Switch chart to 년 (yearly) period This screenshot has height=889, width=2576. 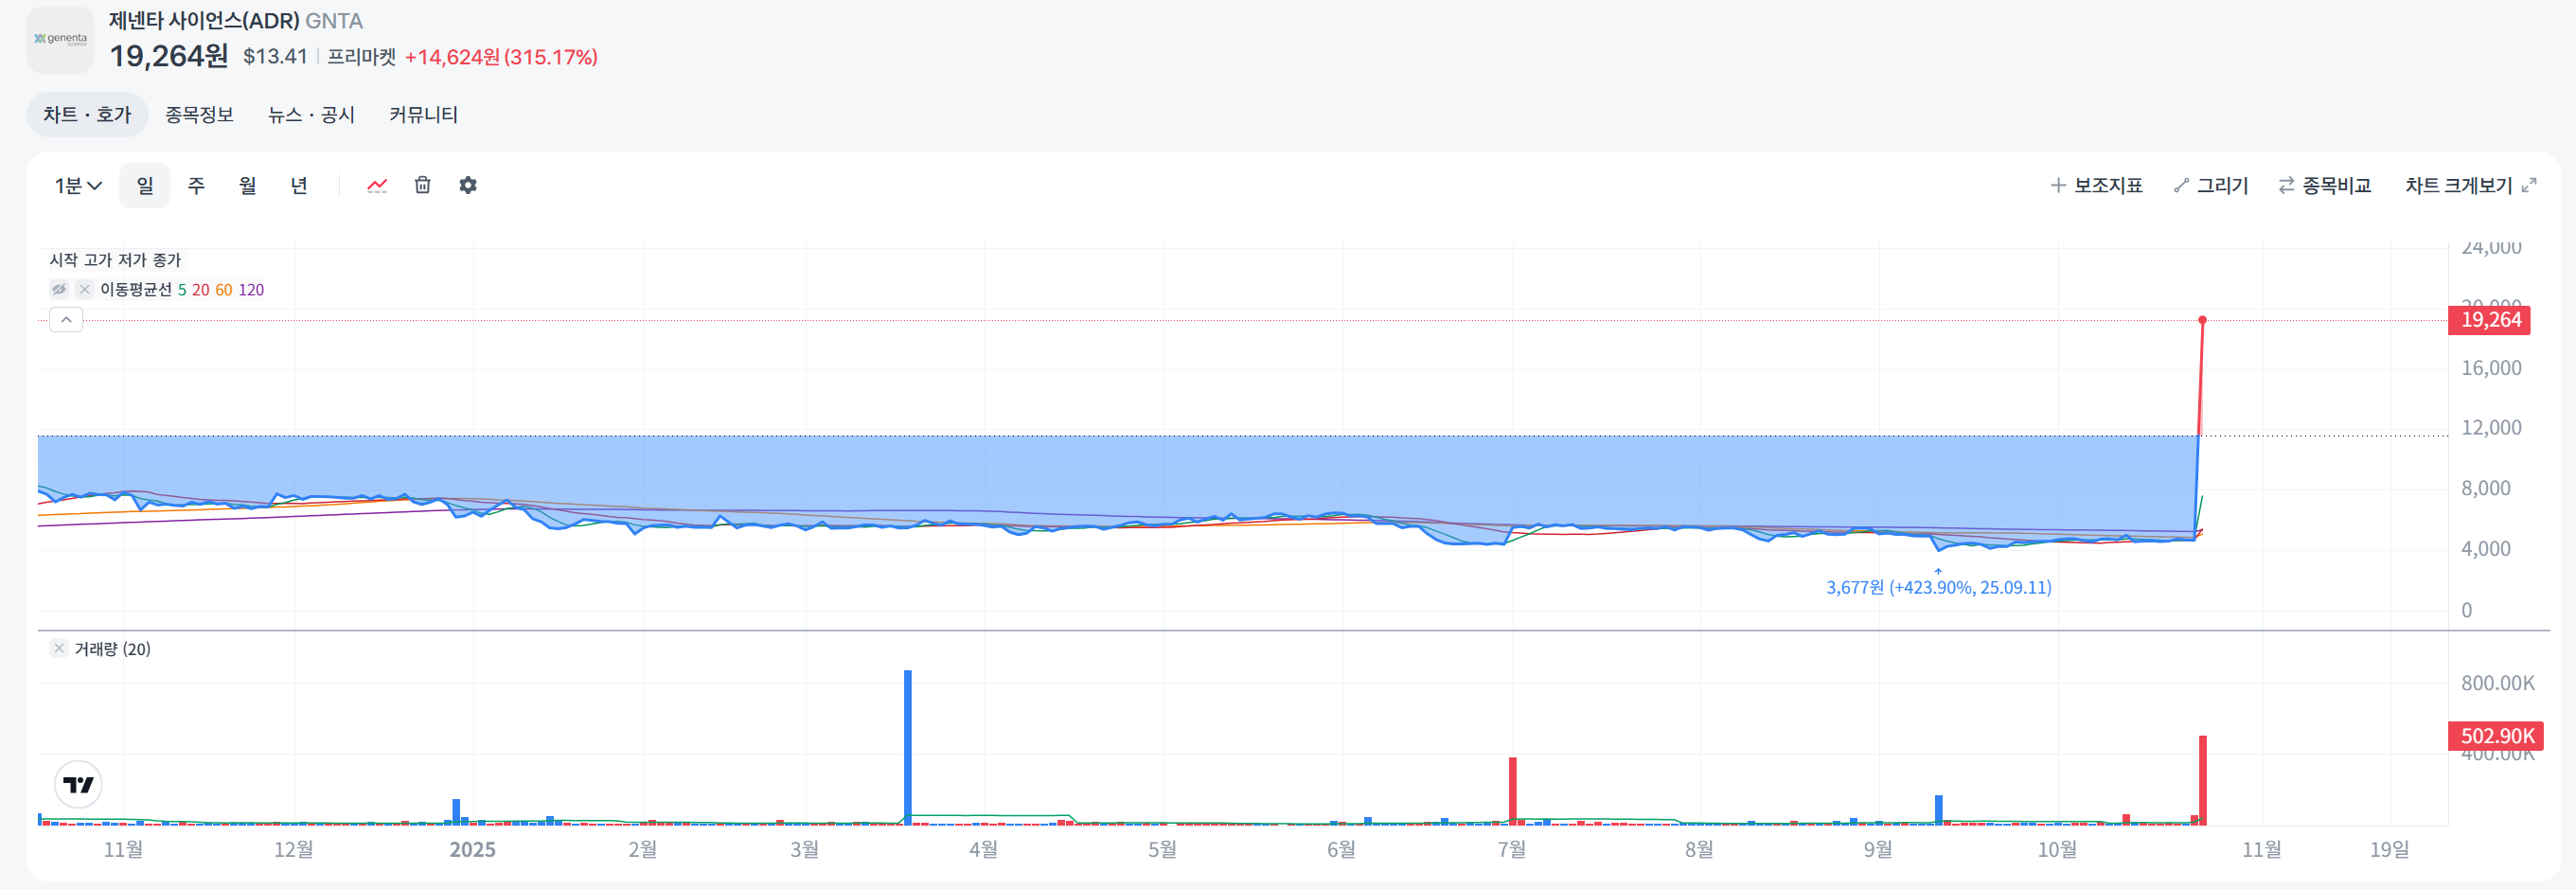[x=298, y=186]
